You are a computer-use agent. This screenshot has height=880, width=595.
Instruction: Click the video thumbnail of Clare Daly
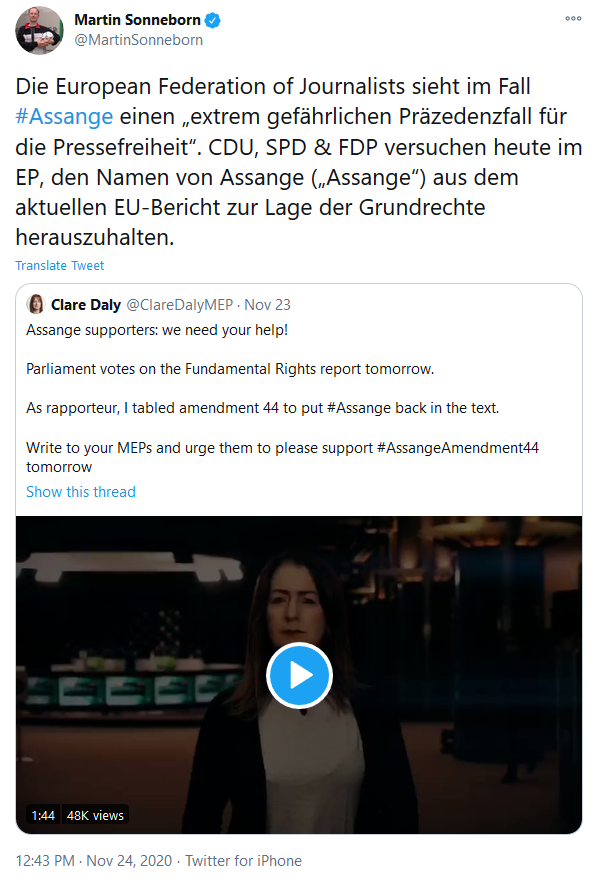(299, 675)
